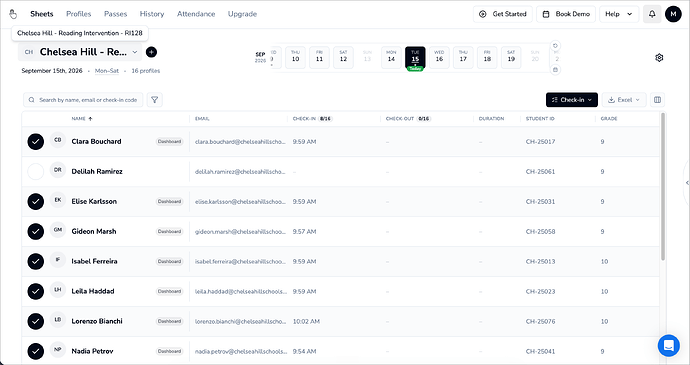690x365 pixels.
Task: Click the CB avatar for Clara Bouchard
Action: click(x=58, y=140)
